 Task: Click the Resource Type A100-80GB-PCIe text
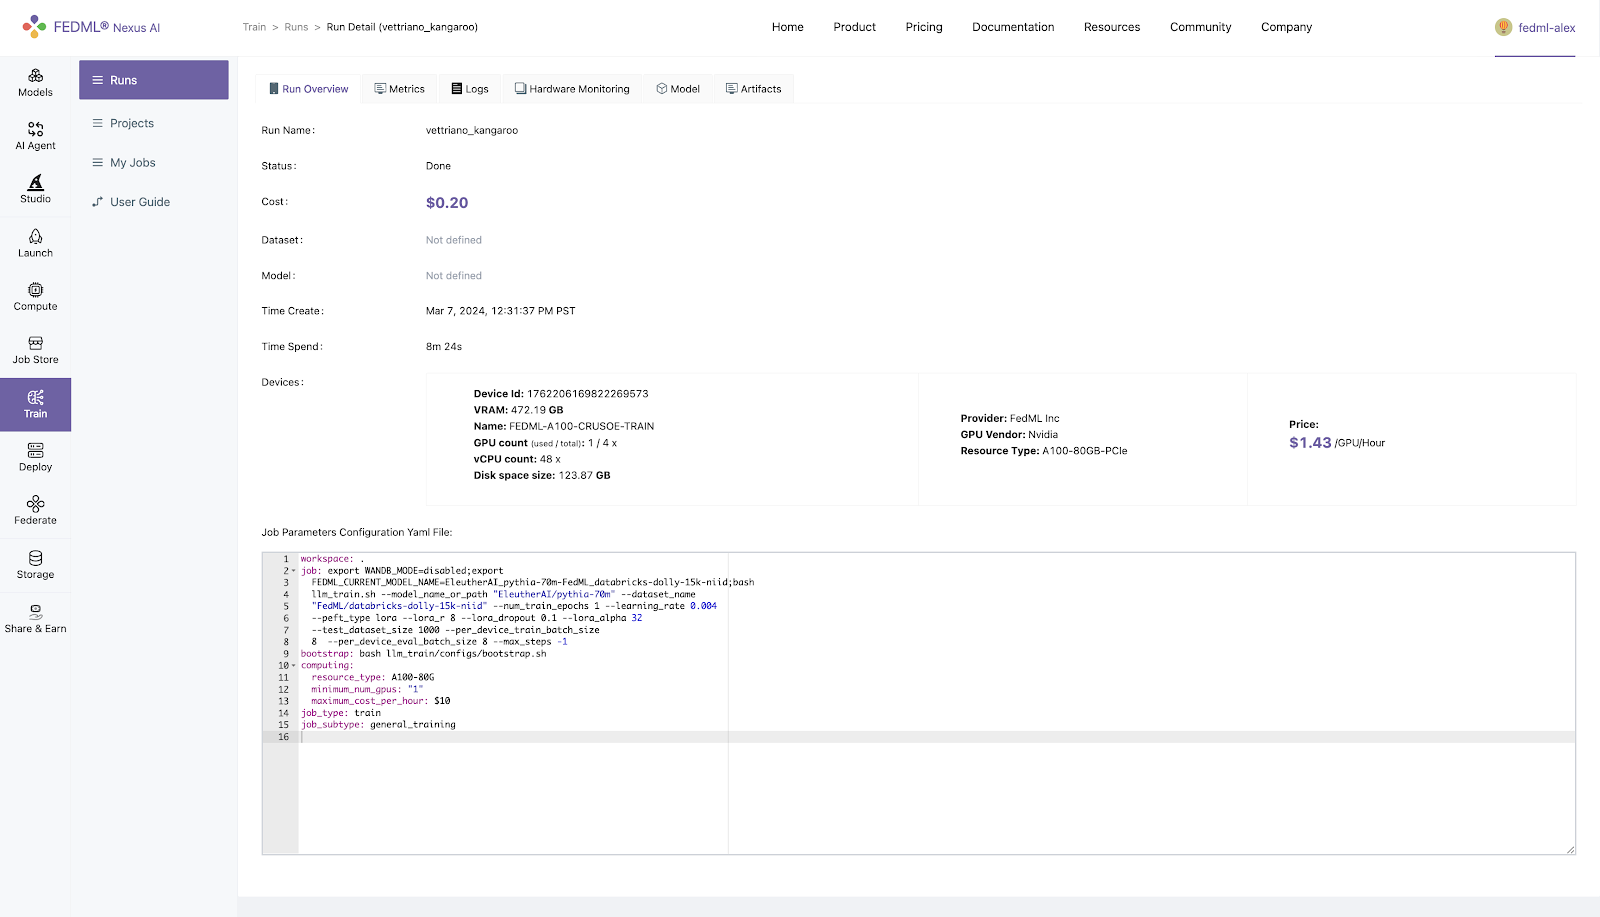coord(1044,451)
